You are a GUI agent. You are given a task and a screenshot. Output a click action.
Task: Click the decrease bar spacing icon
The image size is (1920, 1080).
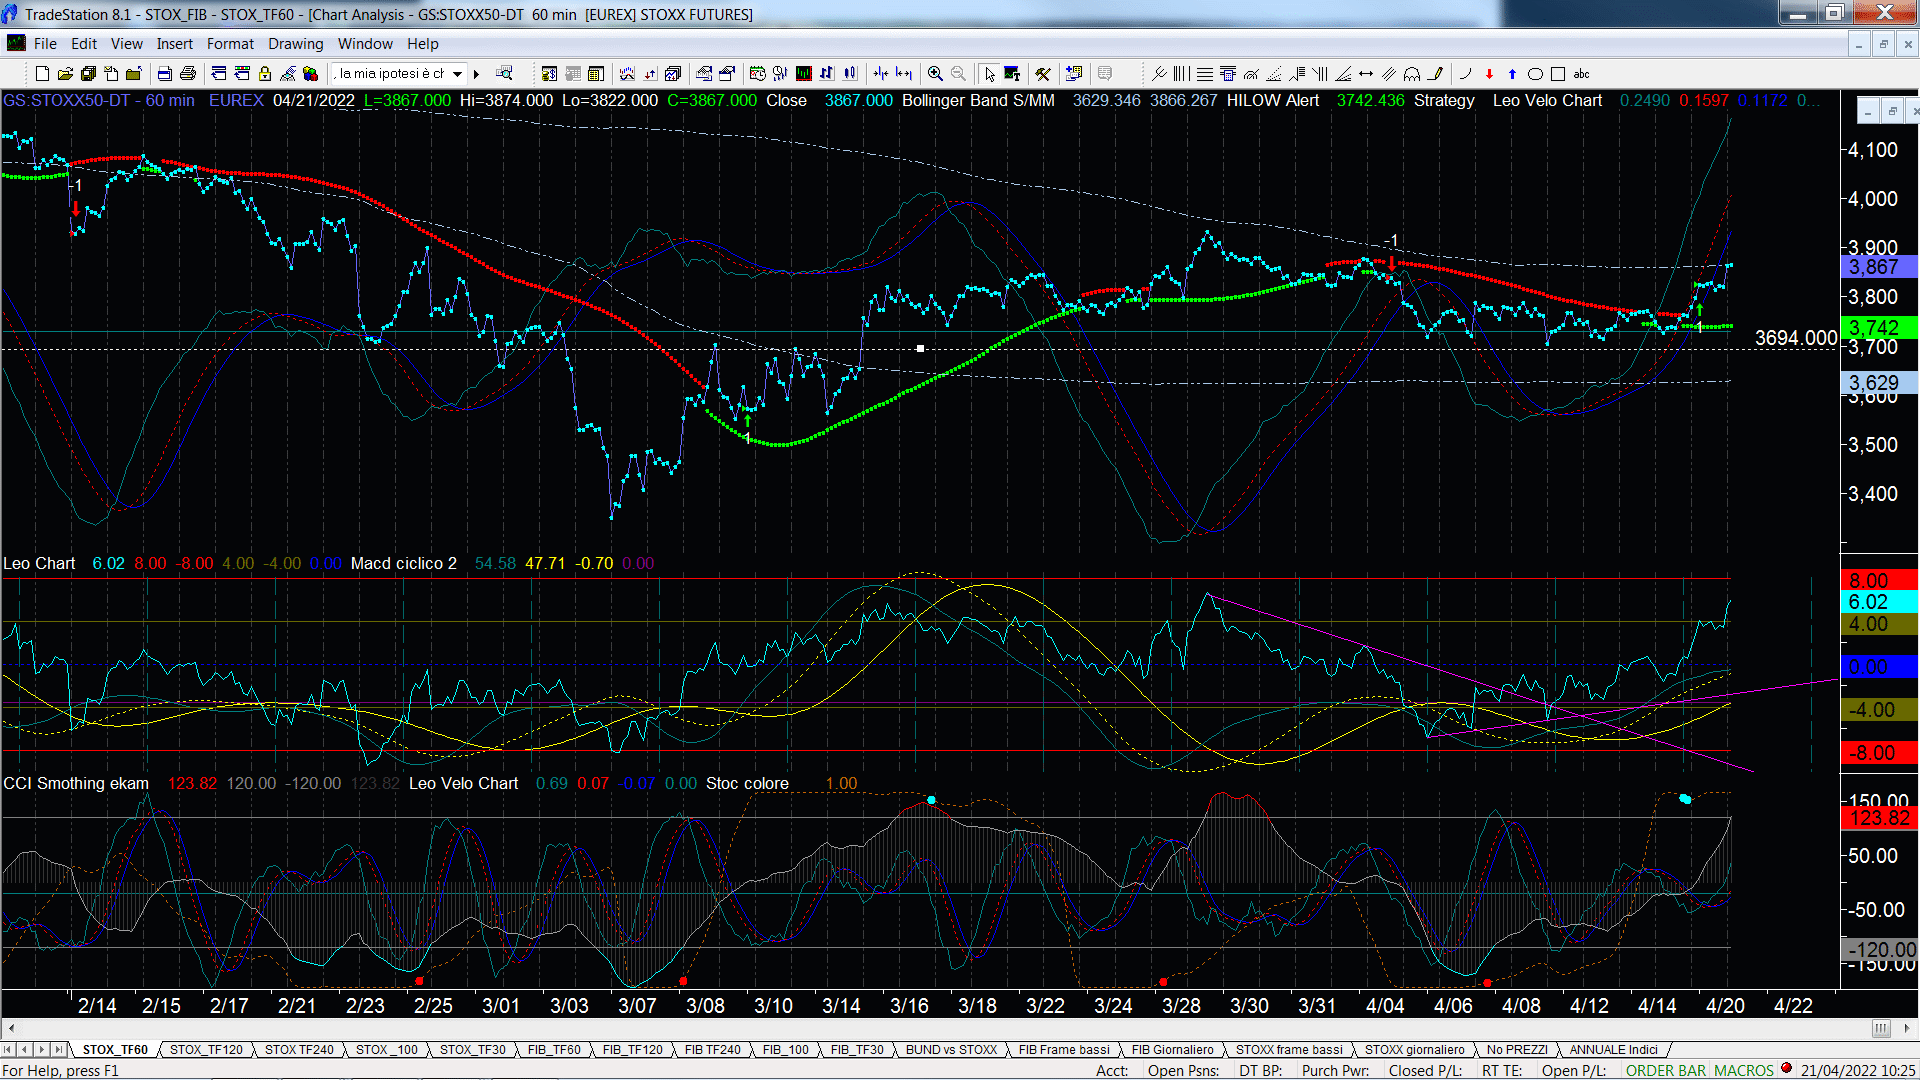tap(881, 74)
